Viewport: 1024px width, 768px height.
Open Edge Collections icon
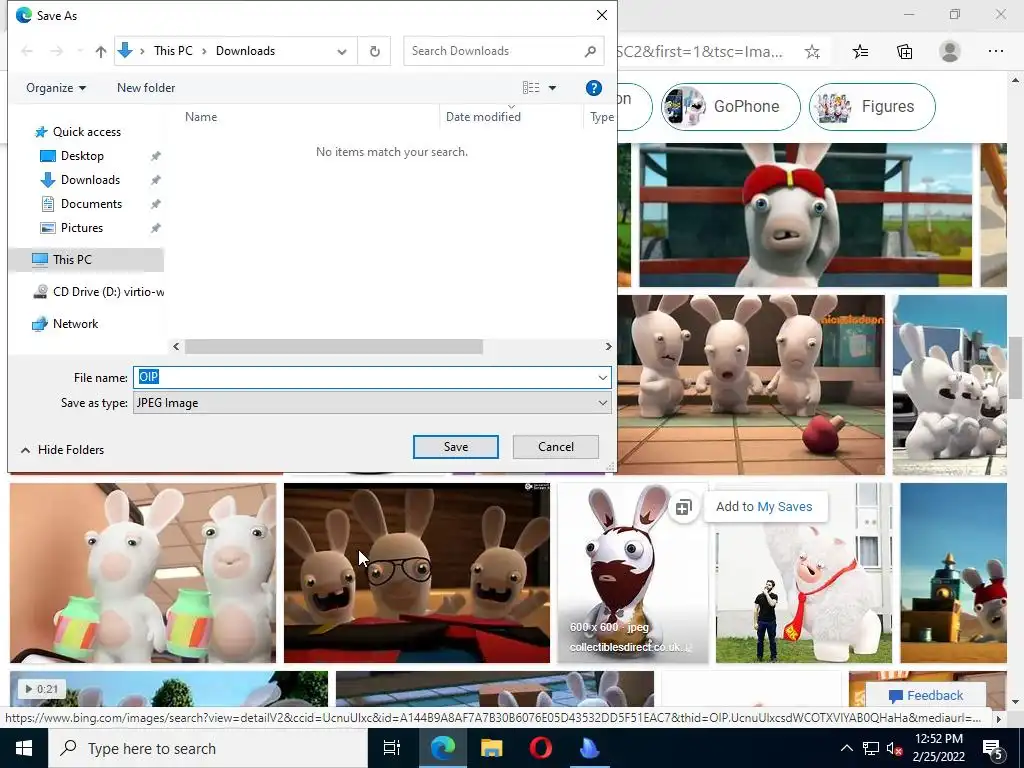[x=904, y=52]
